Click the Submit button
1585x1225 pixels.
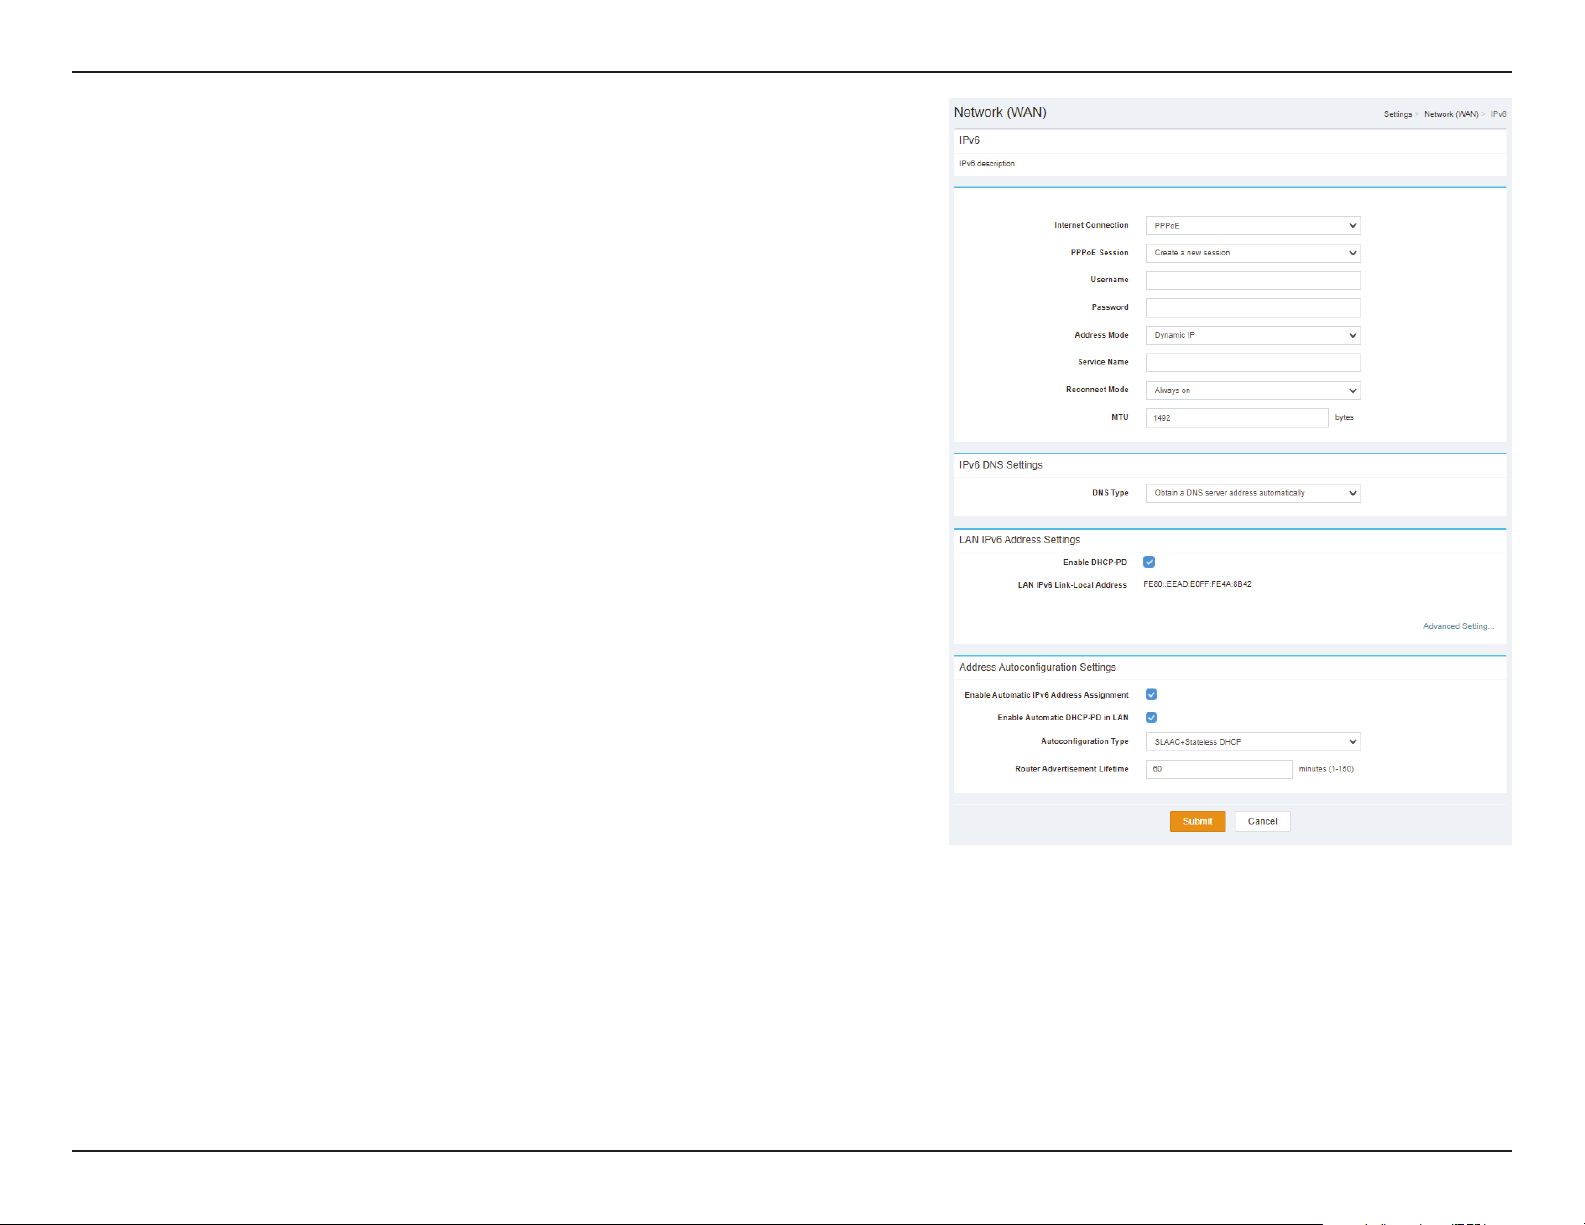click(x=1197, y=821)
